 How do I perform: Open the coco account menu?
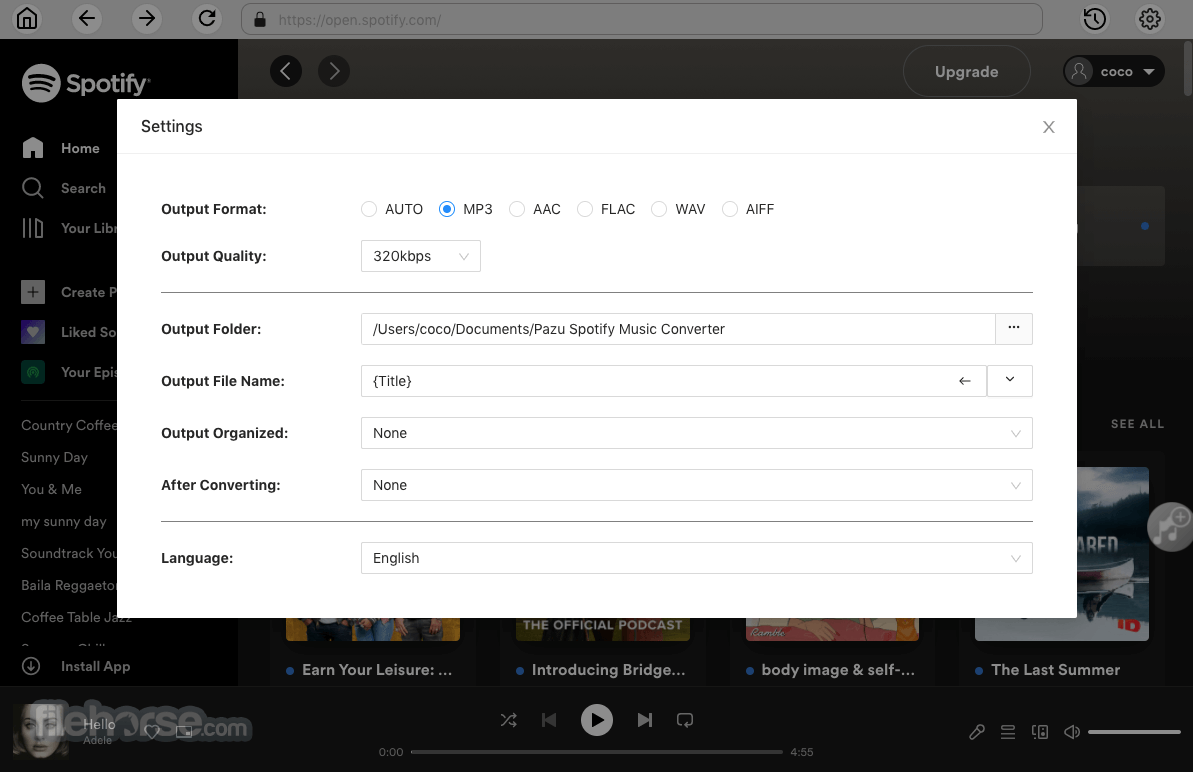(x=1114, y=71)
